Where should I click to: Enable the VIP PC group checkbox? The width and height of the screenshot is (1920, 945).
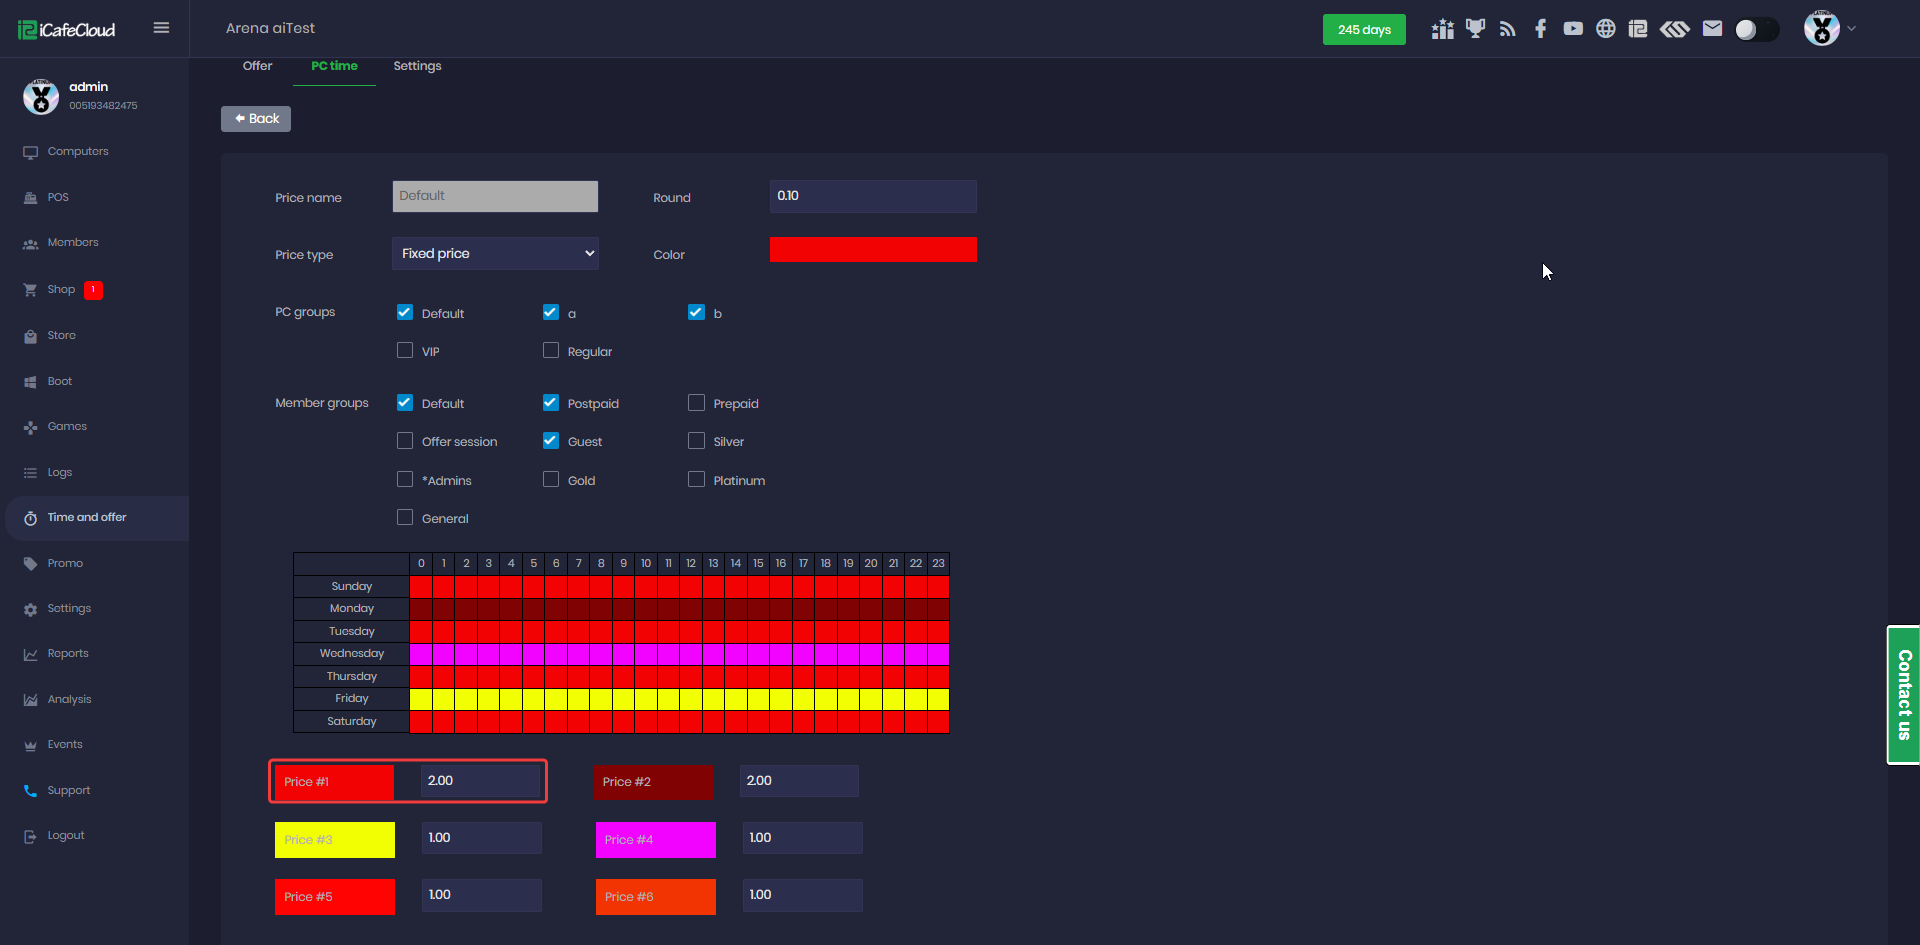pos(405,351)
